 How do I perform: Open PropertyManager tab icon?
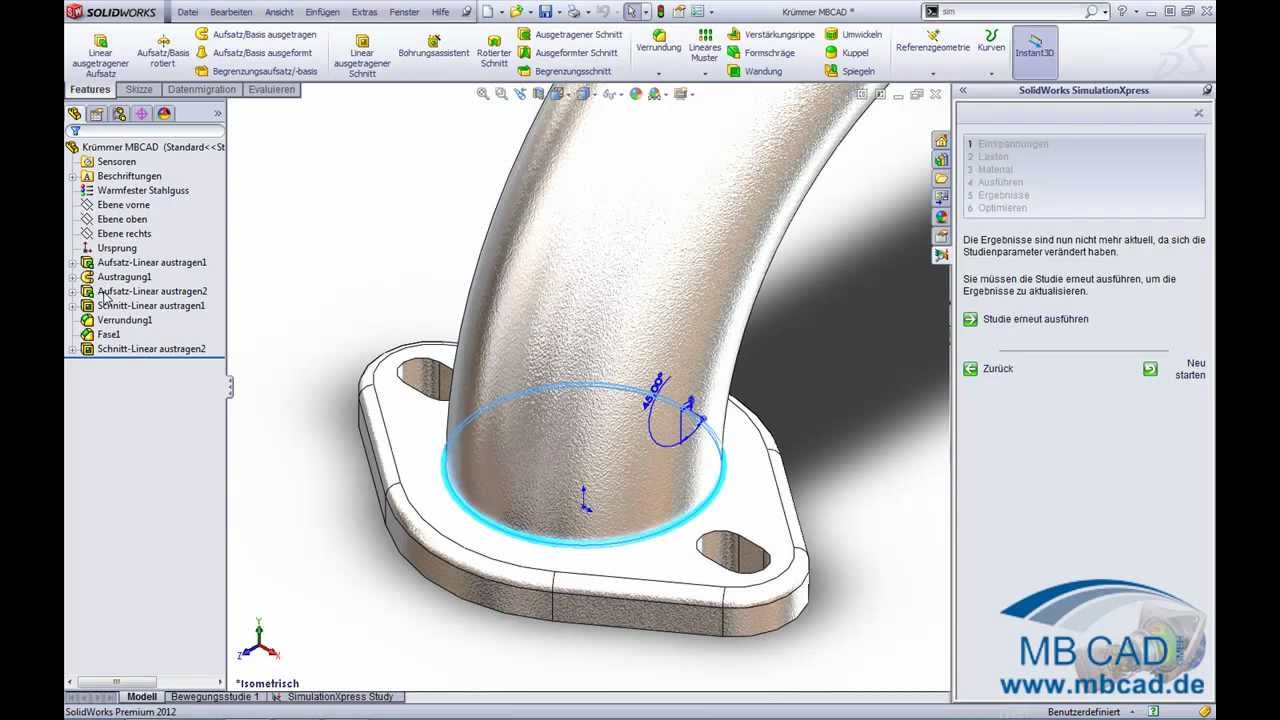point(97,114)
